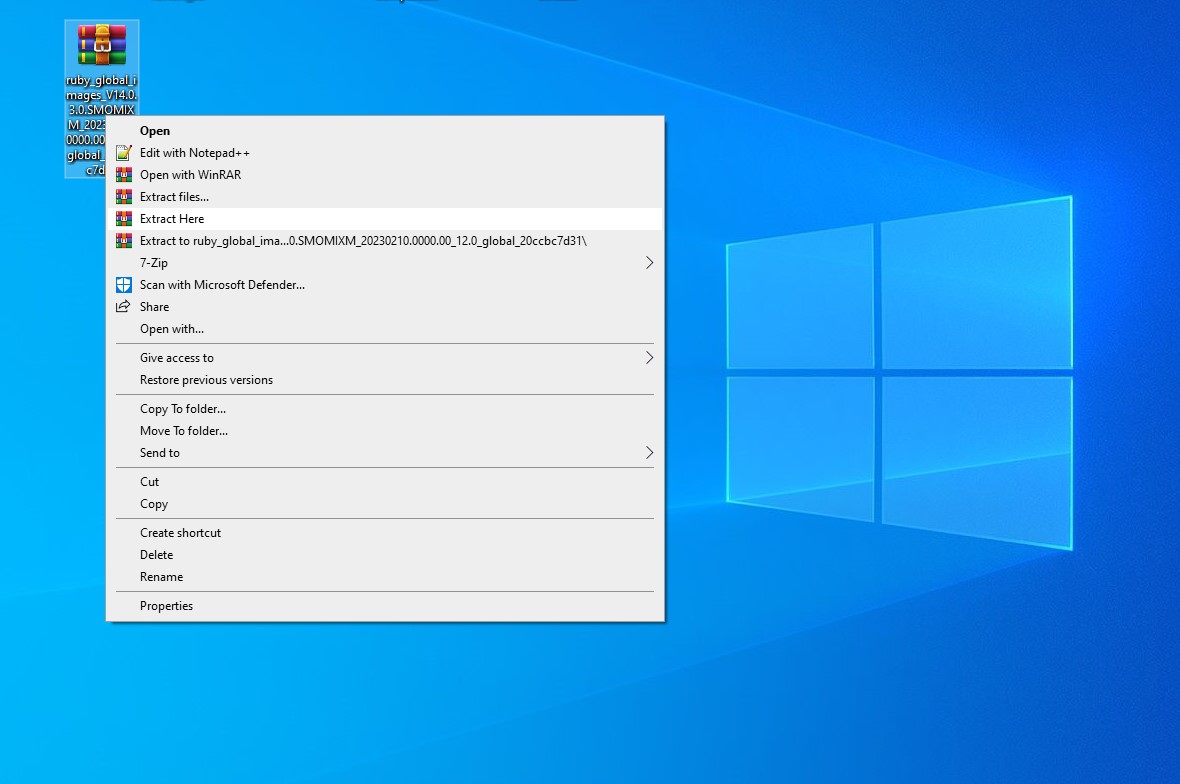Select Open with WinRAR
This screenshot has height=784, width=1180.
[385, 175]
